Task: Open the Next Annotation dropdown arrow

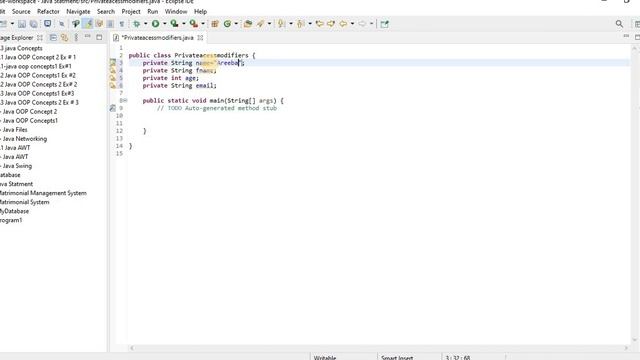Action: point(291,24)
